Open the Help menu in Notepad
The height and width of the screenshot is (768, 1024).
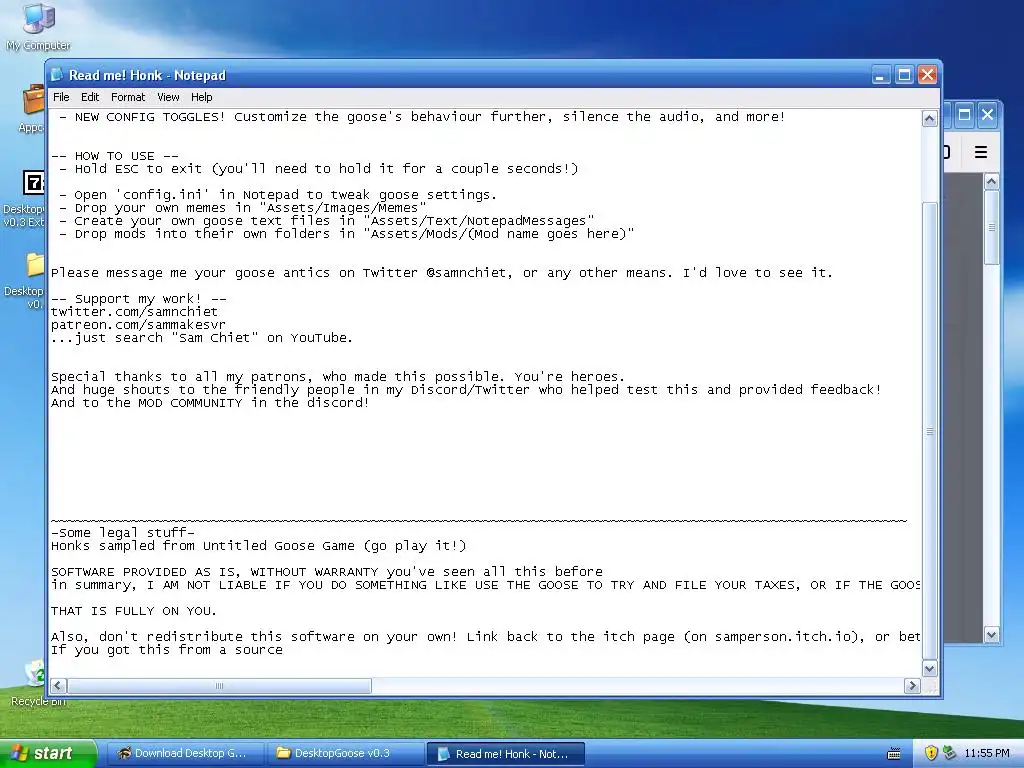[x=202, y=97]
